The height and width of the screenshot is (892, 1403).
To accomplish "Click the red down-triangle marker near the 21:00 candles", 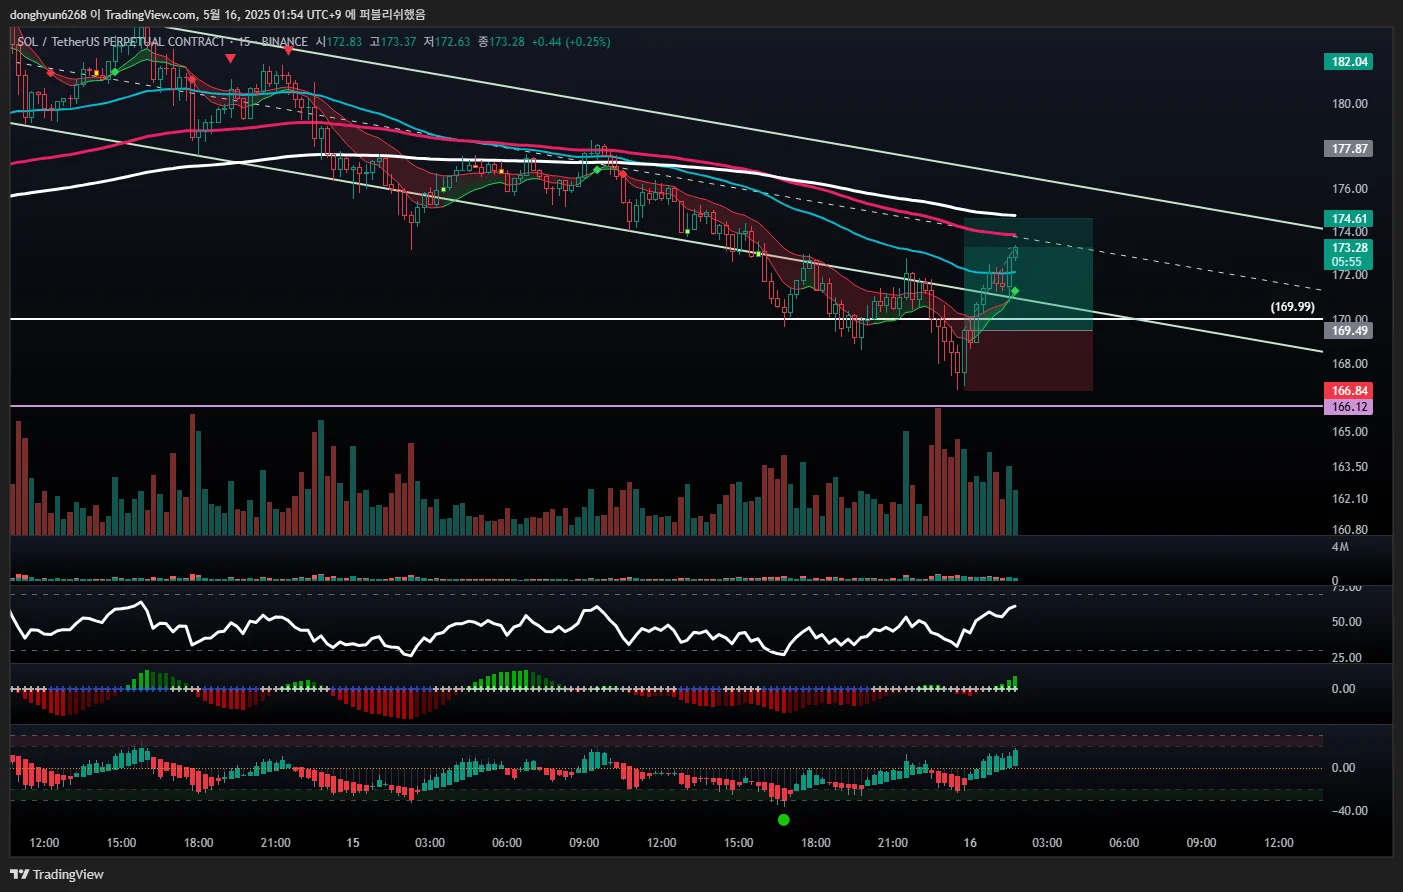I will point(288,50).
